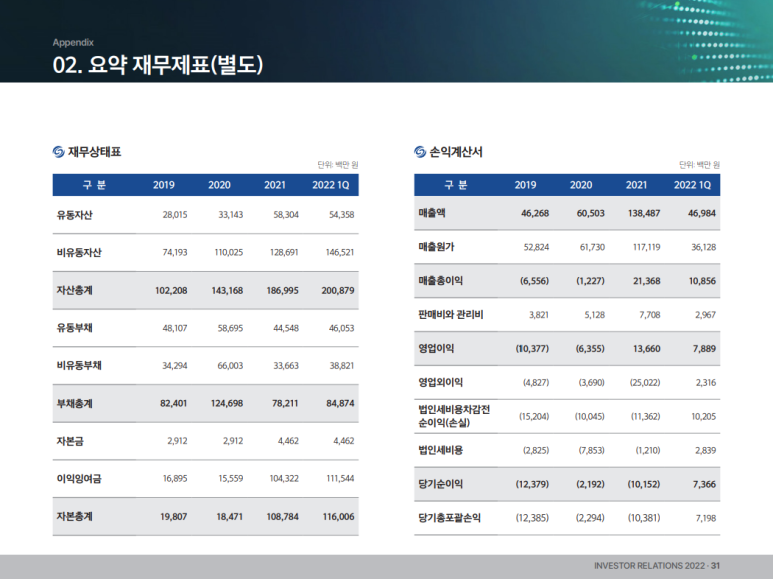Click the 매출원가 row label

click(x=436, y=247)
